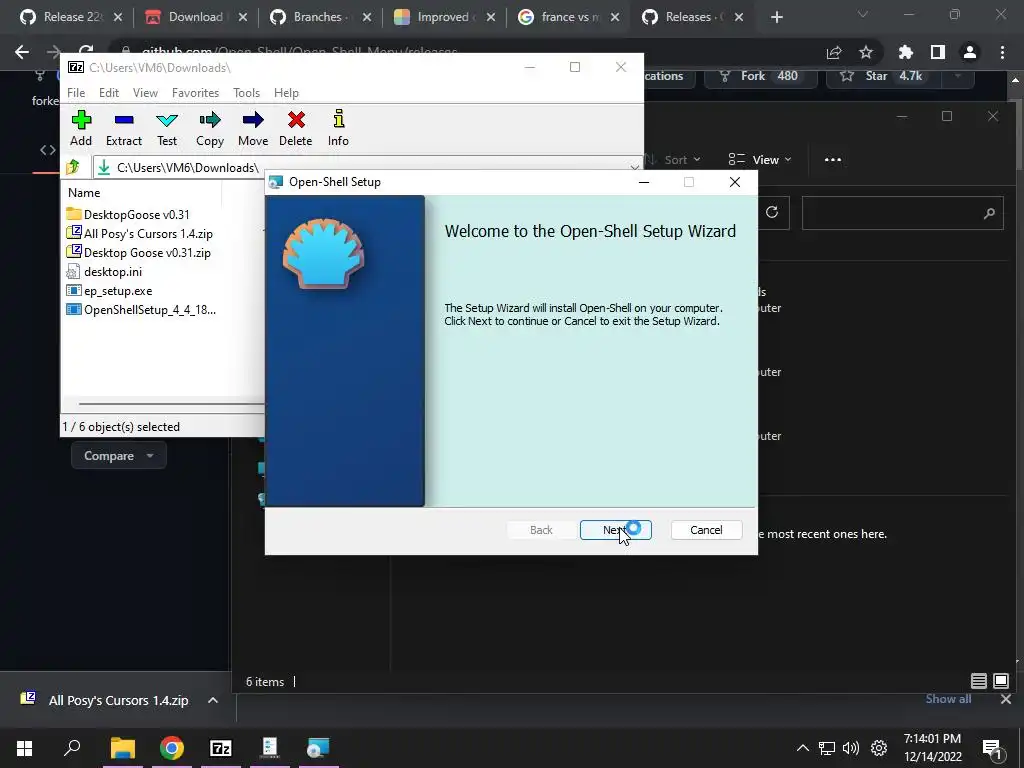Open the View menu in 7-Zip
Image resolution: width=1024 pixels, height=768 pixels.
click(145, 93)
